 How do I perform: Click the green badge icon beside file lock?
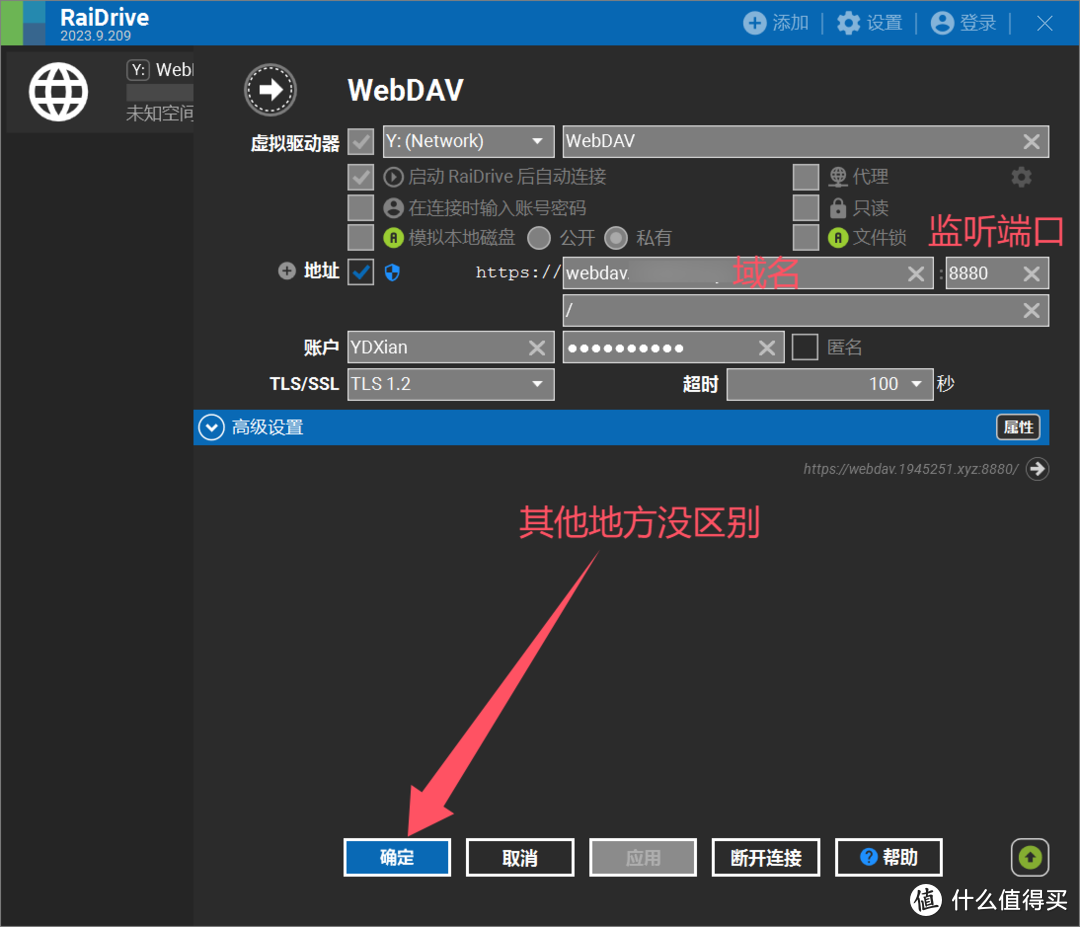pos(838,238)
